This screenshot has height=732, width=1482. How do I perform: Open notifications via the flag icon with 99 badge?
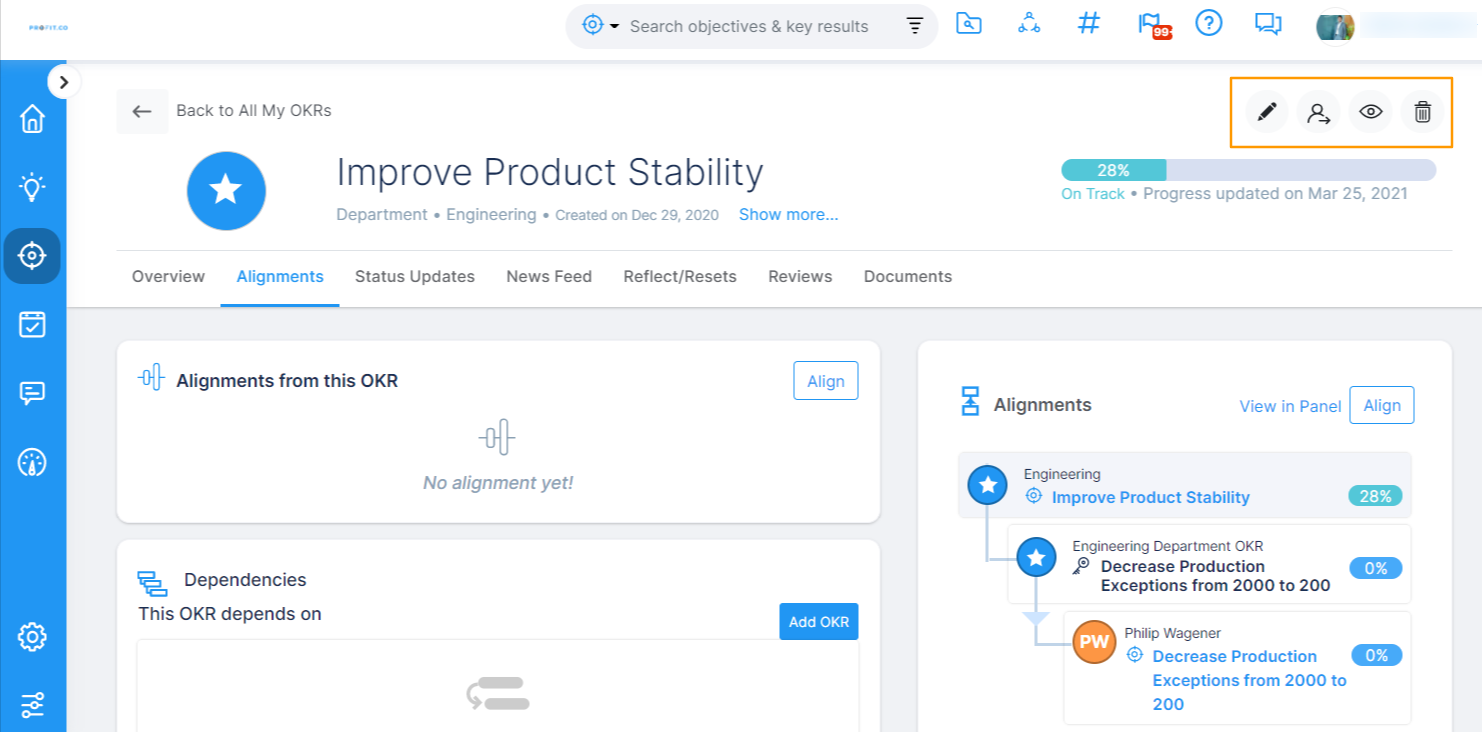(1150, 24)
